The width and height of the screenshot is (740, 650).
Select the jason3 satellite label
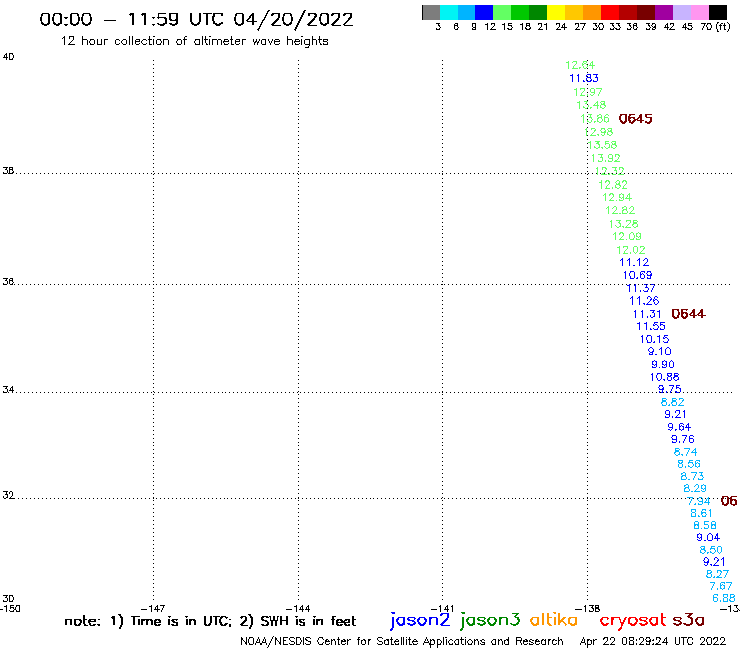490,620
